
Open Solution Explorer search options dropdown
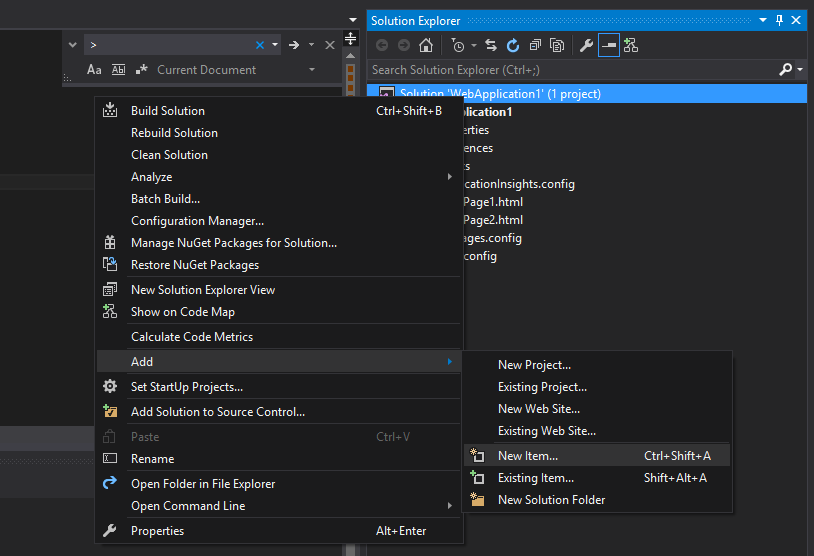pyautogui.click(x=799, y=70)
